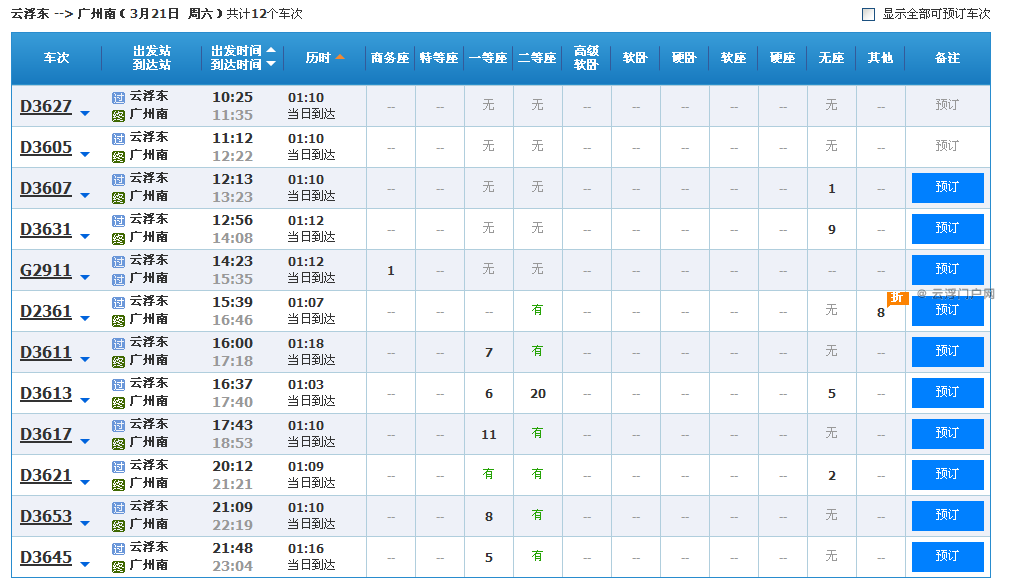Viewport: 1009px width, 585px height.
Task: Book train D3645 with 预订 button
Action: pyautogui.click(x=947, y=557)
